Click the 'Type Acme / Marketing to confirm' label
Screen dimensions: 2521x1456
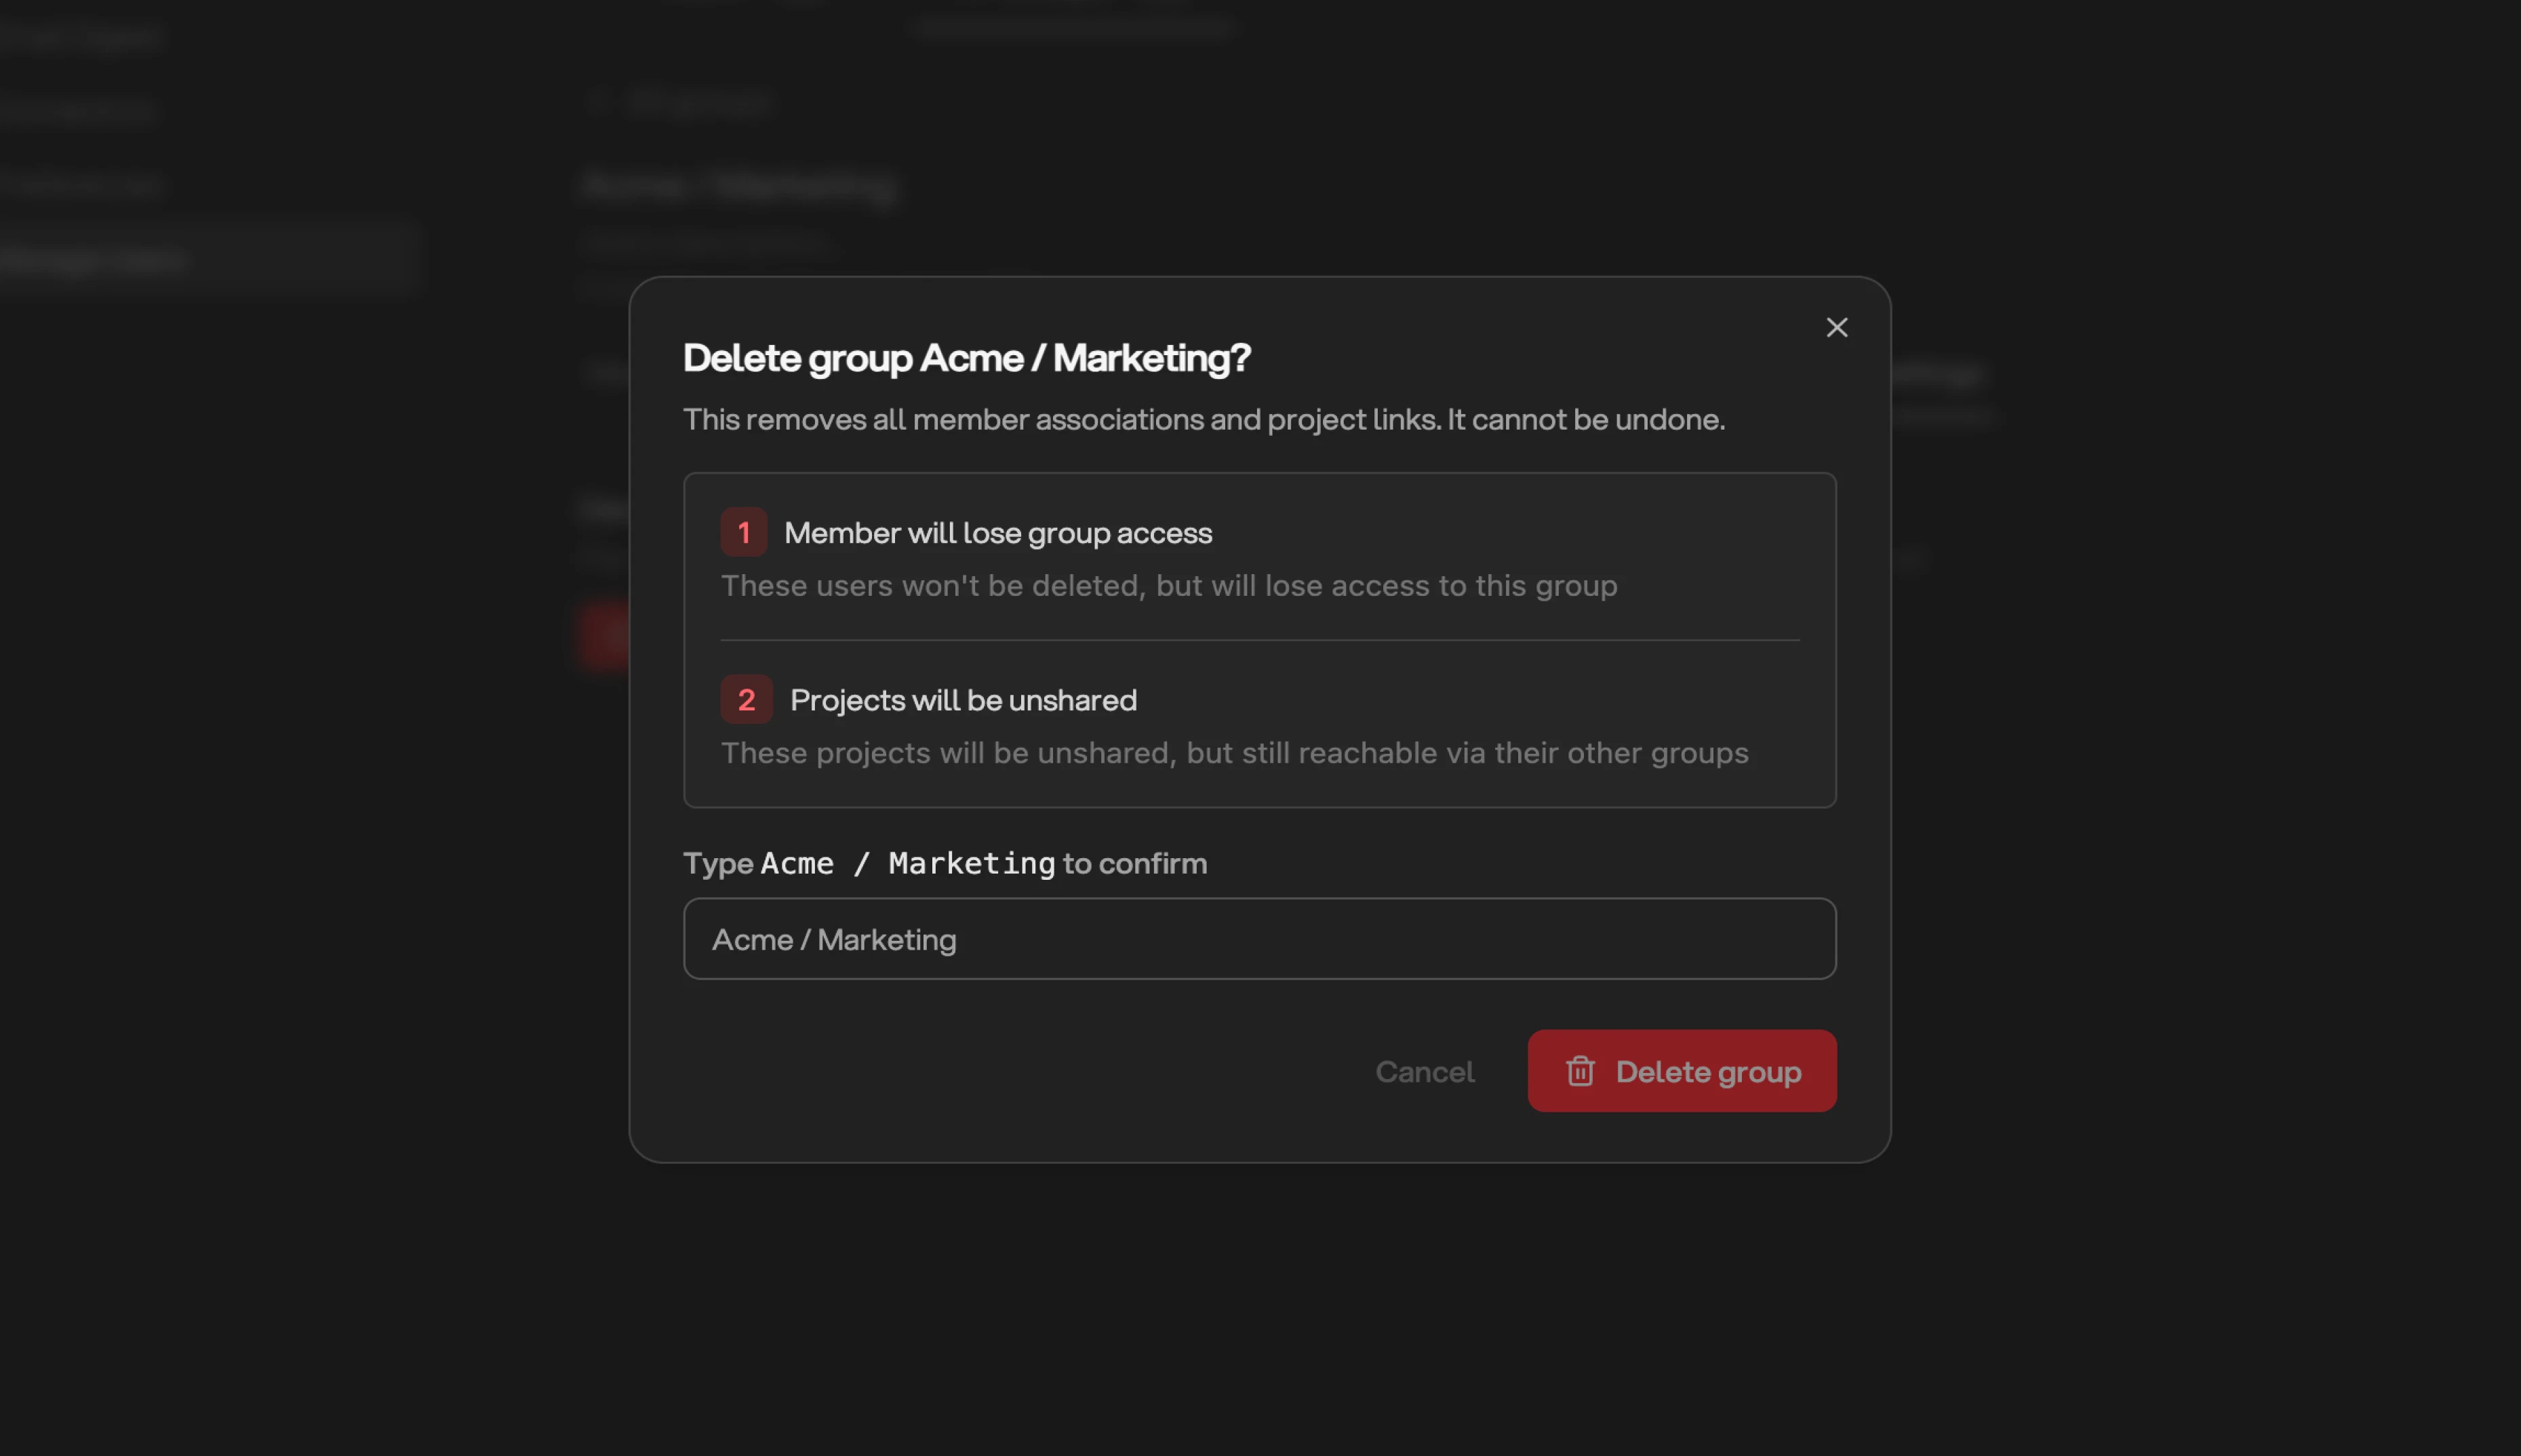944,863
